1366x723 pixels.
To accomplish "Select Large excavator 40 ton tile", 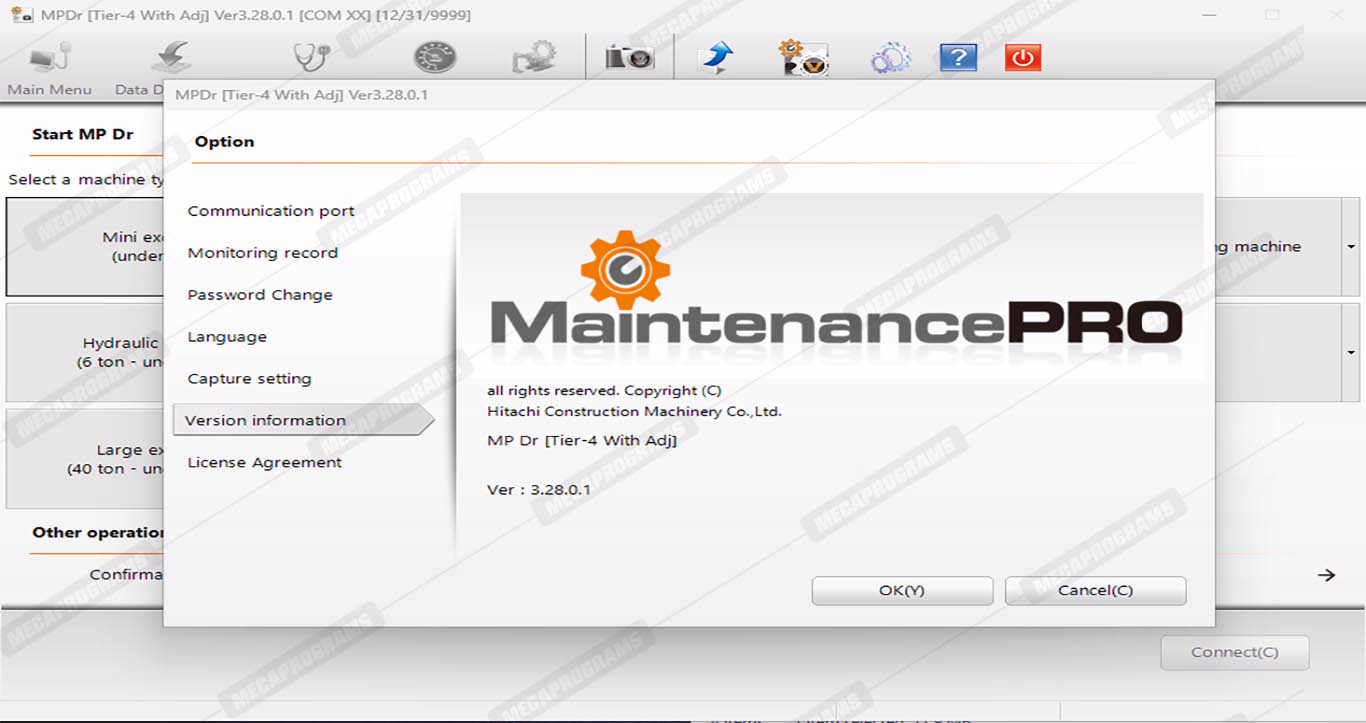I will pos(85,459).
